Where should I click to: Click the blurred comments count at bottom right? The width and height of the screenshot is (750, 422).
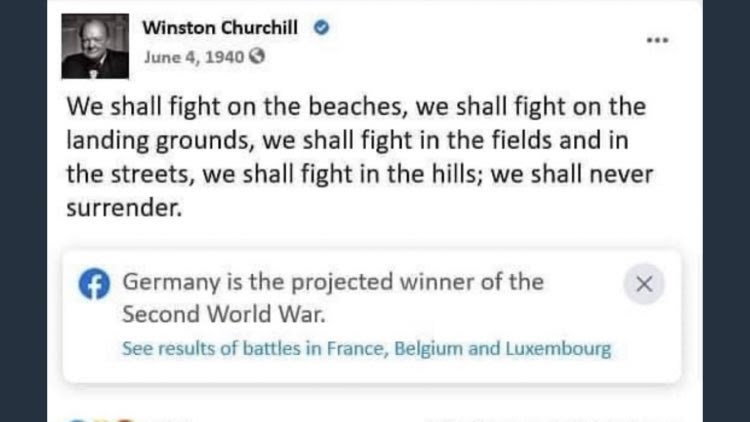coord(550,420)
